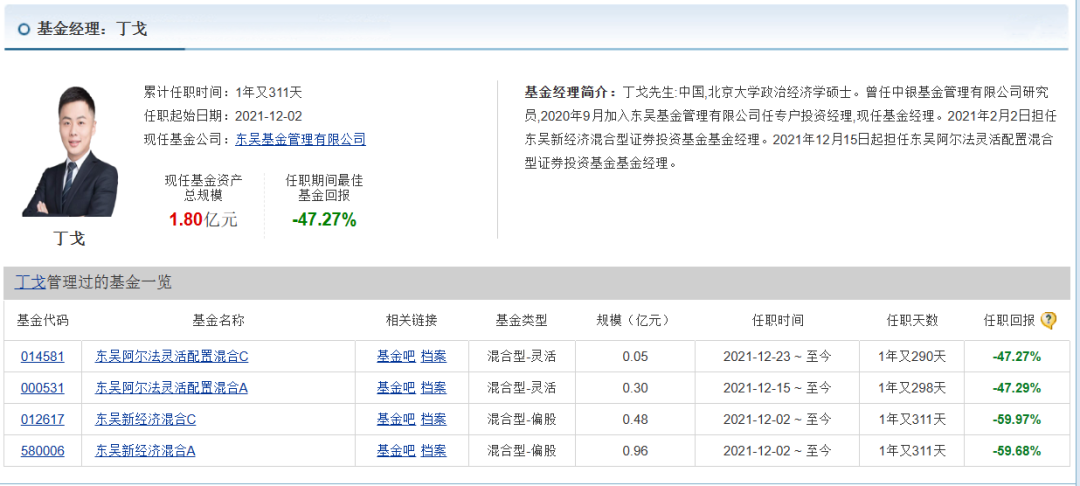Open 东吴阿尔法灵活配置混合C fund page
The image size is (1080, 486).
pos(171,356)
